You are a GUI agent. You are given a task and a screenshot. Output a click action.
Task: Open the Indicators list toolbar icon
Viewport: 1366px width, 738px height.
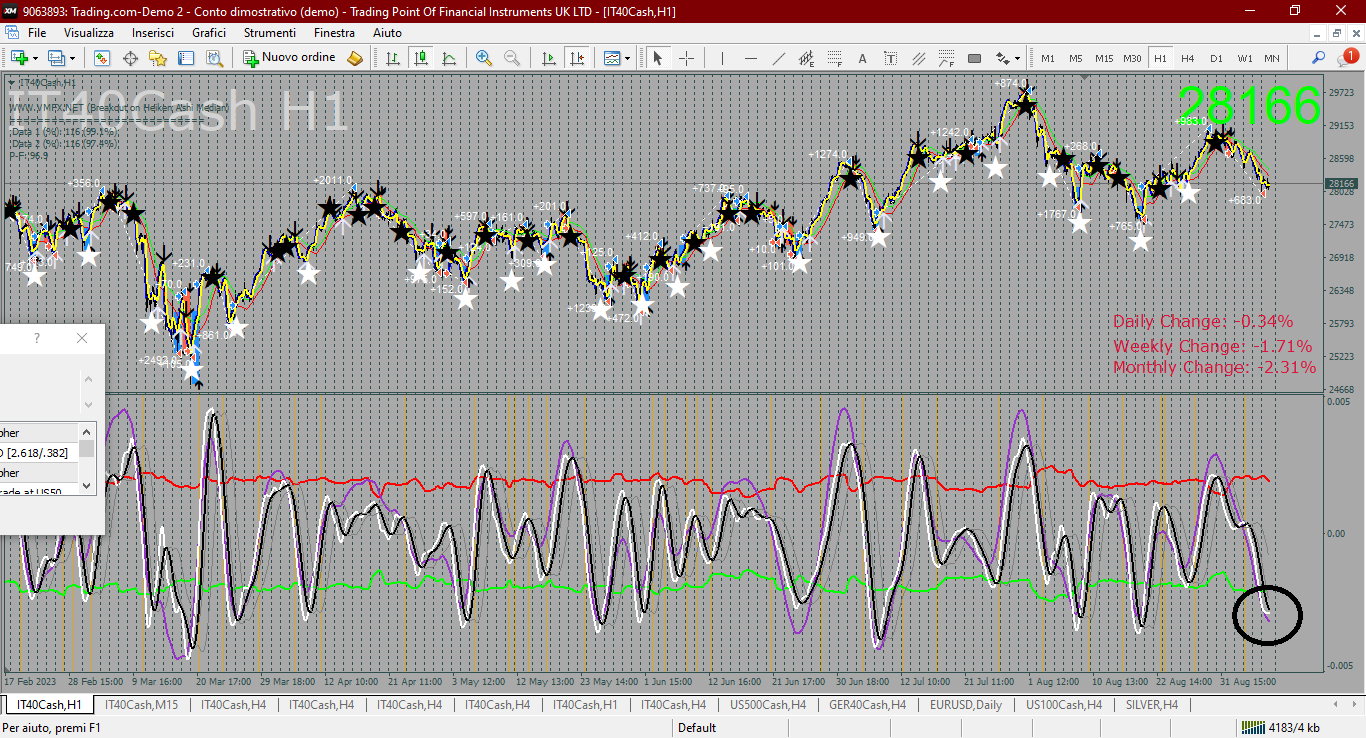(611, 58)
